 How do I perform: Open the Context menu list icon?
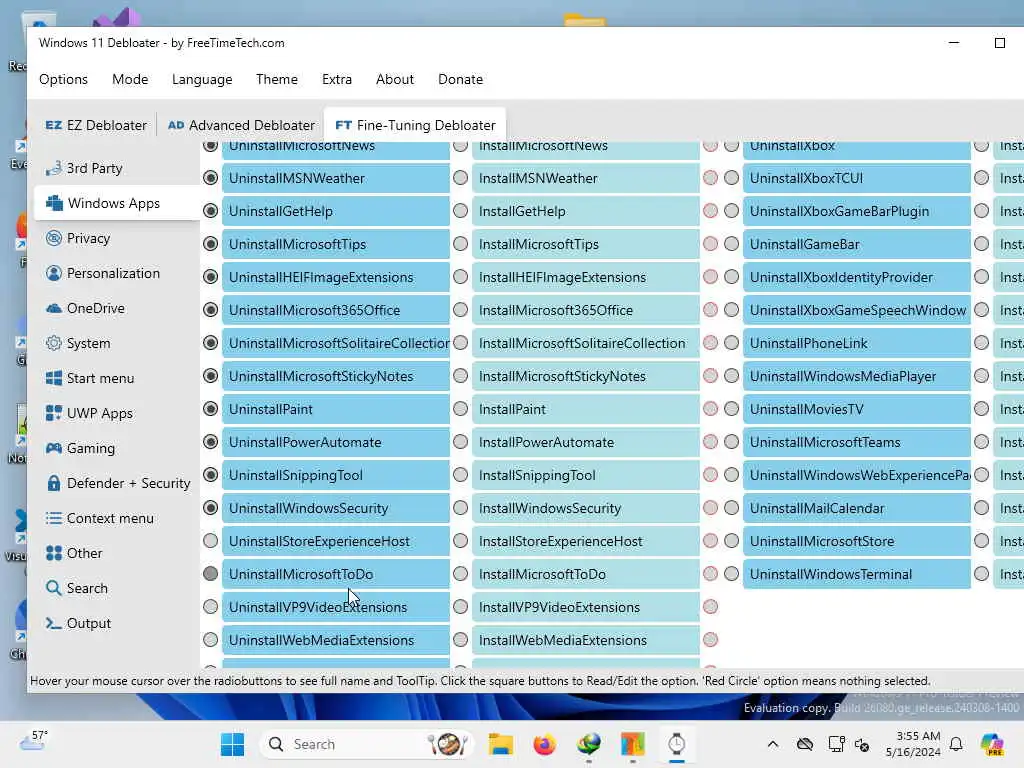(54, 518)
